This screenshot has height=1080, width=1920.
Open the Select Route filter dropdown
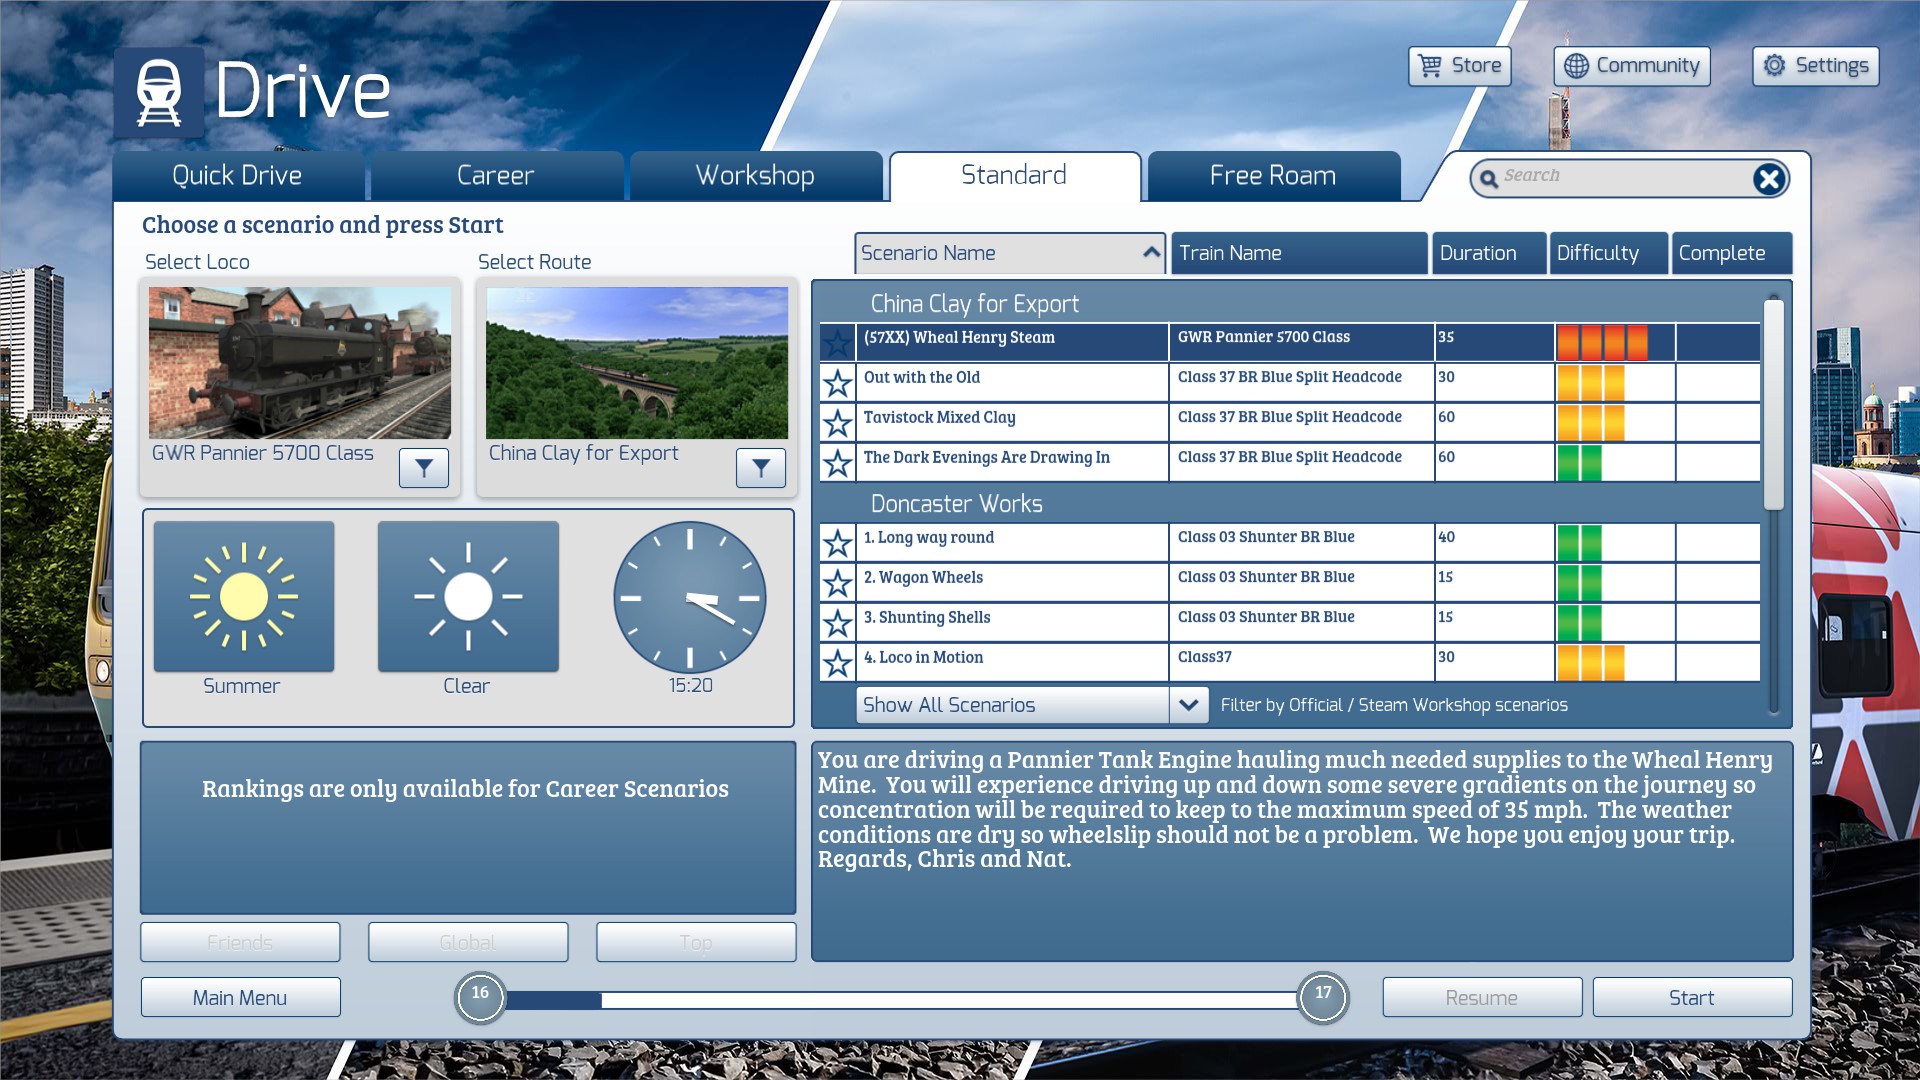tap(761, 467)
